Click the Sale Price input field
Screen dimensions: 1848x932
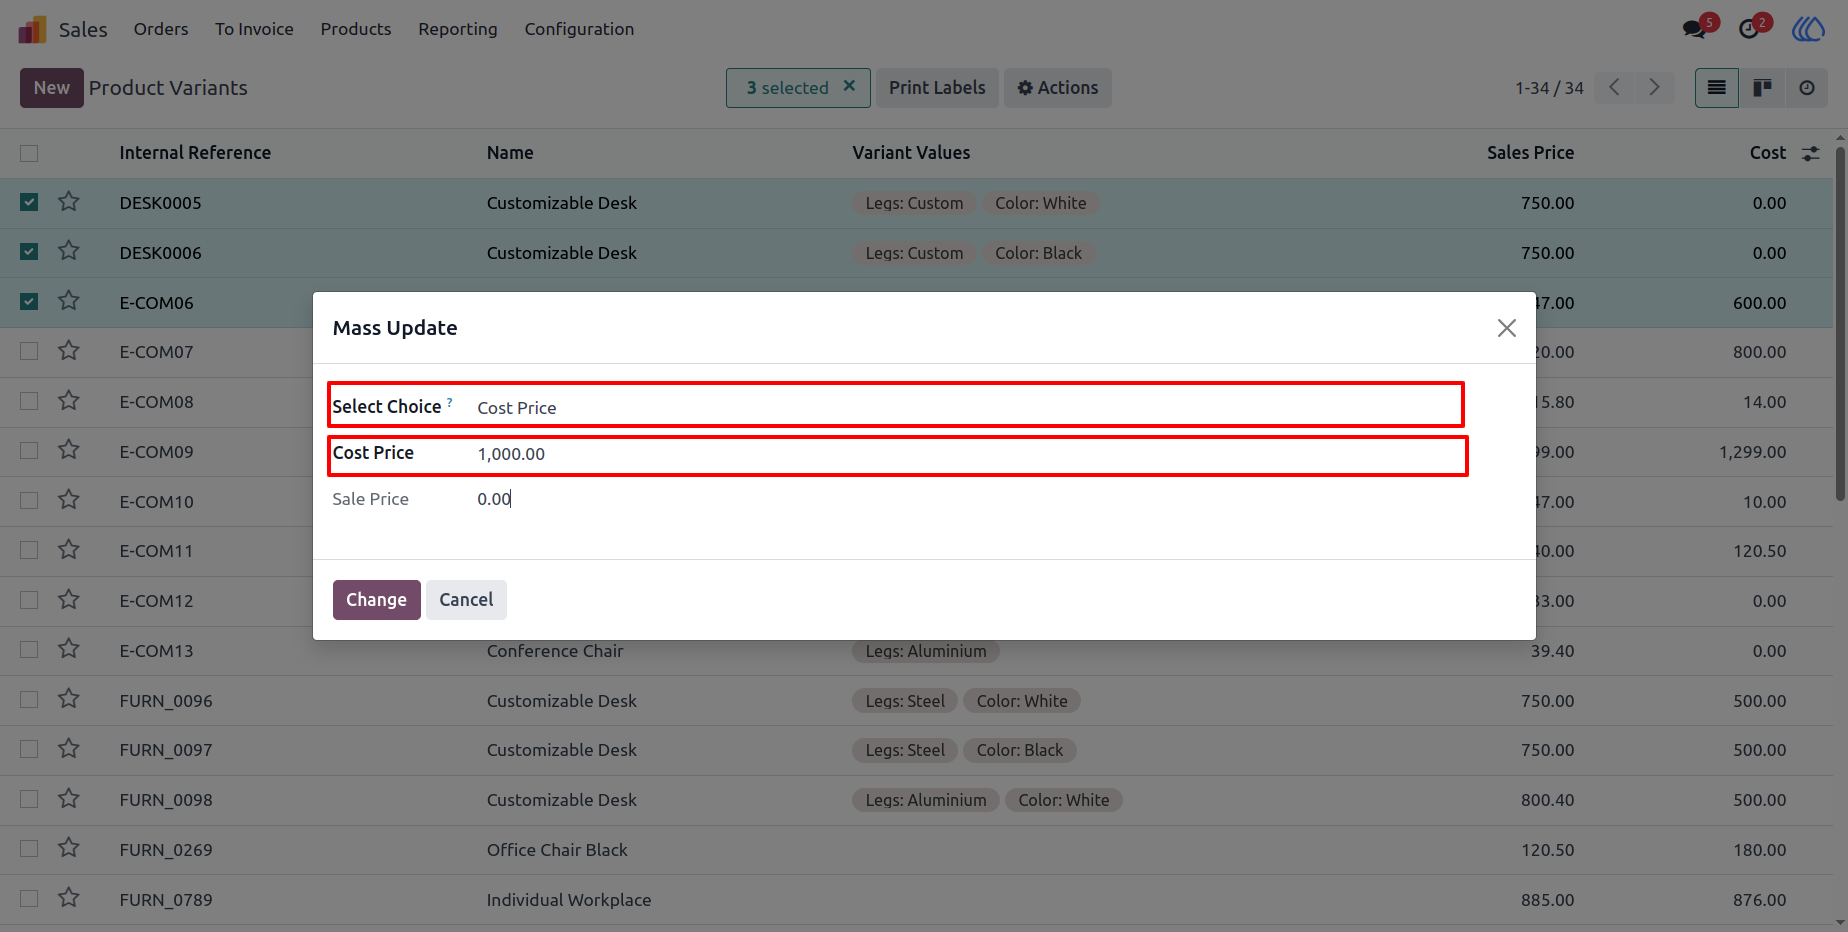(x=967, y=499)
